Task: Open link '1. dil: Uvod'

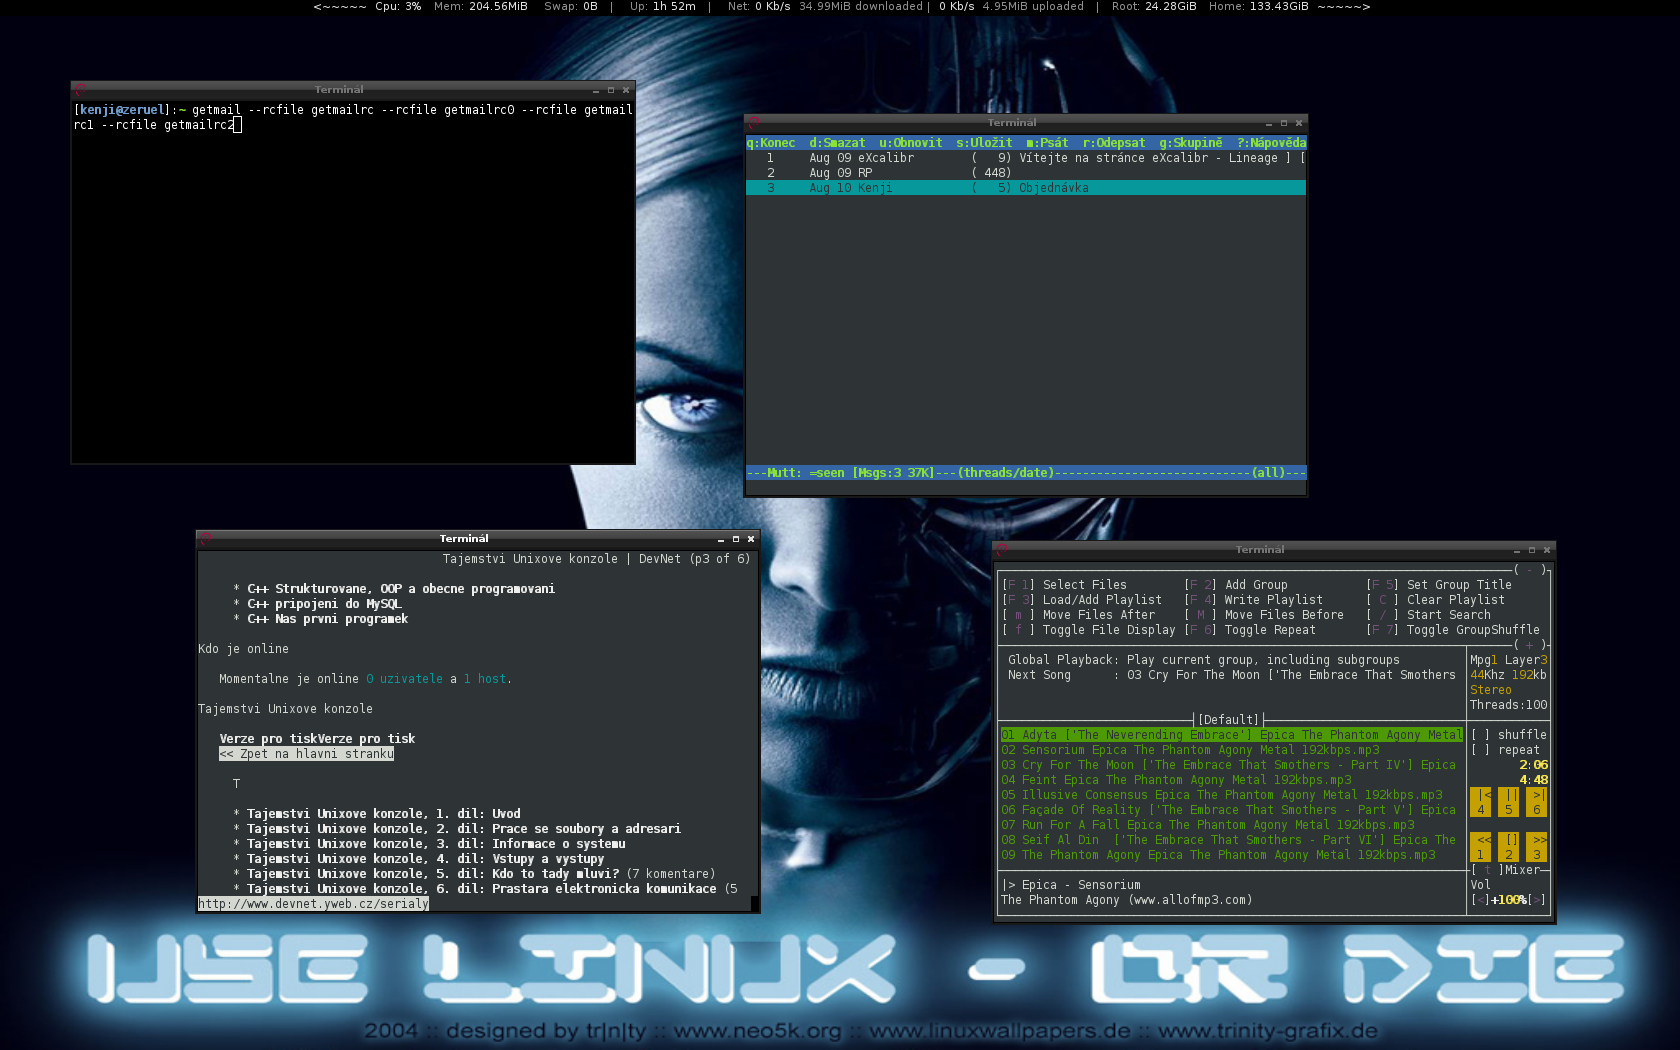Action: pyautogui.click(x=384, y=814)
